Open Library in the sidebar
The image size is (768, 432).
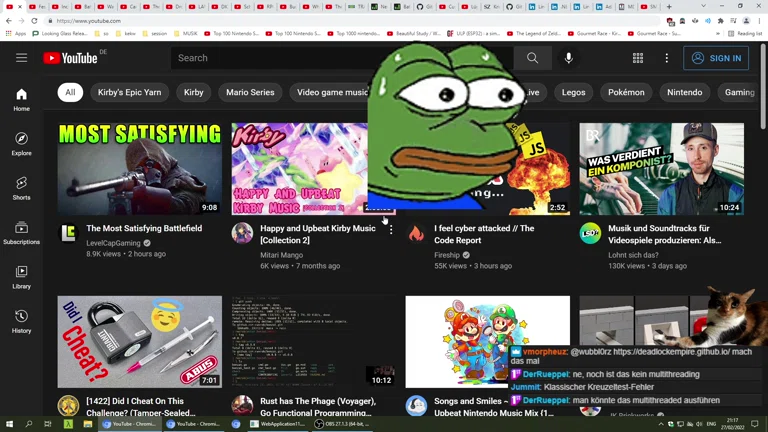(x=21, y=276)
